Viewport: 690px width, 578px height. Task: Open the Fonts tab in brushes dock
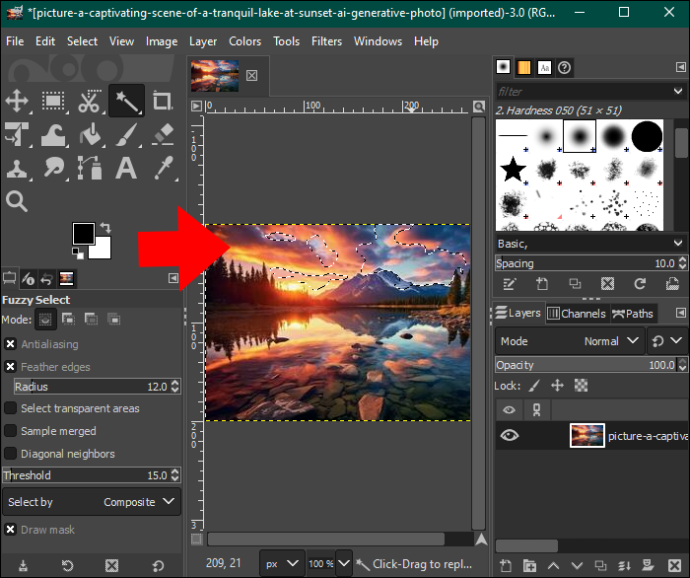coord(544,67)
